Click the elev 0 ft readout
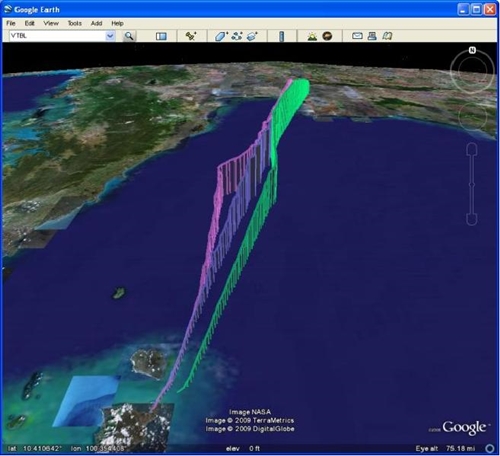The height and width of the screenshot is (456, 500). coord(243,449)
